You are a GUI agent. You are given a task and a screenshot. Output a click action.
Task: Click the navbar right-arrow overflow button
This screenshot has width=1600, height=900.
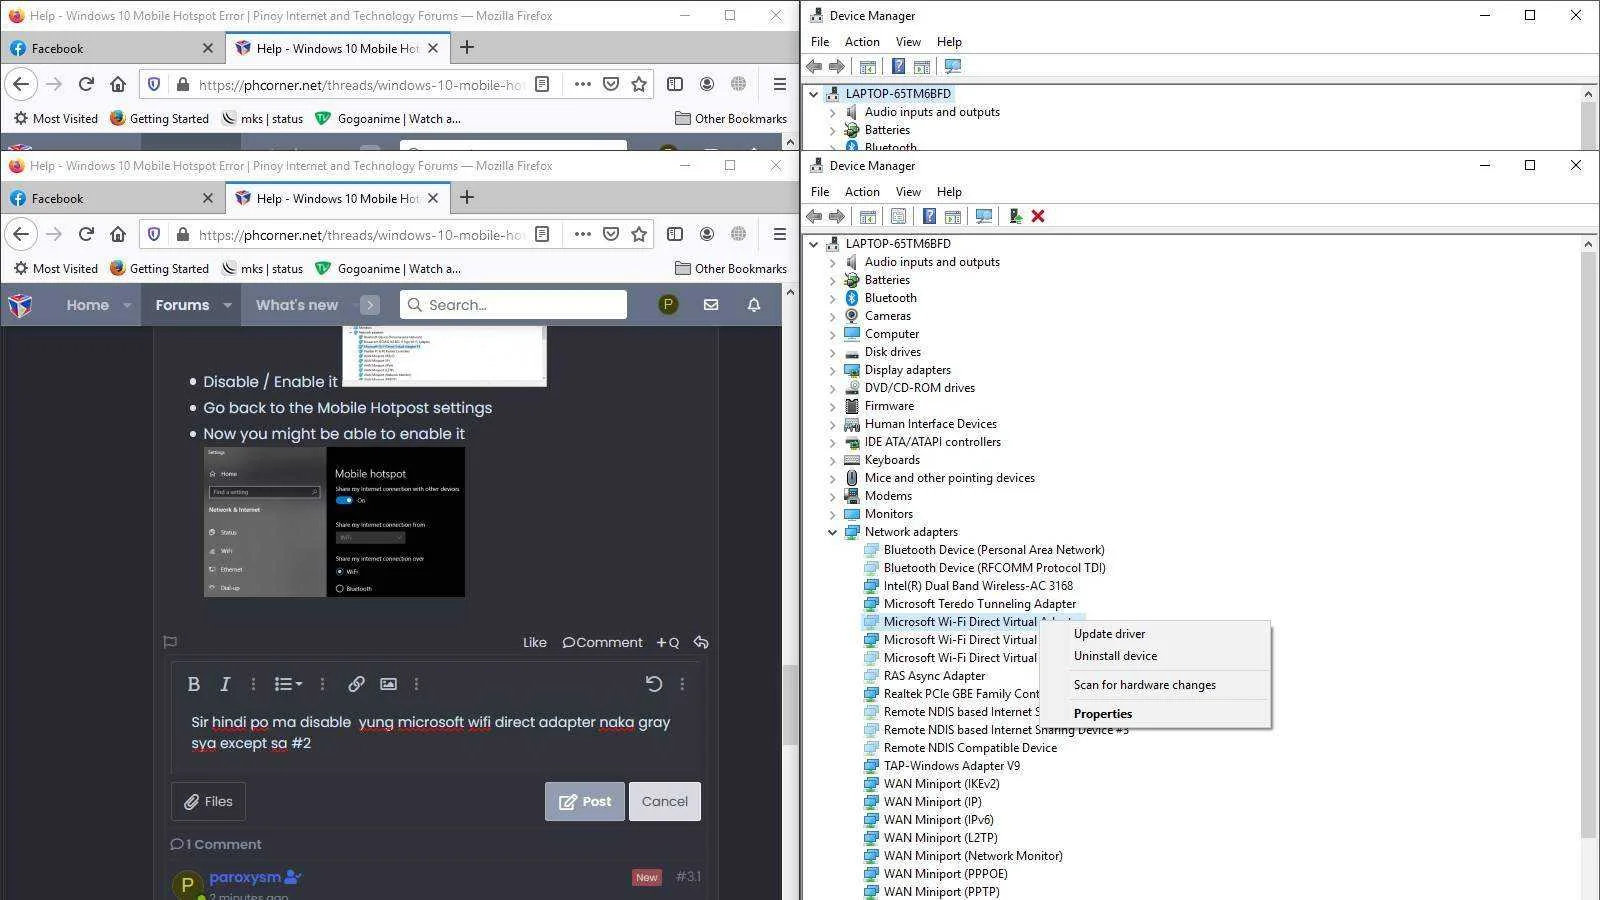click(x=370, y=305)
